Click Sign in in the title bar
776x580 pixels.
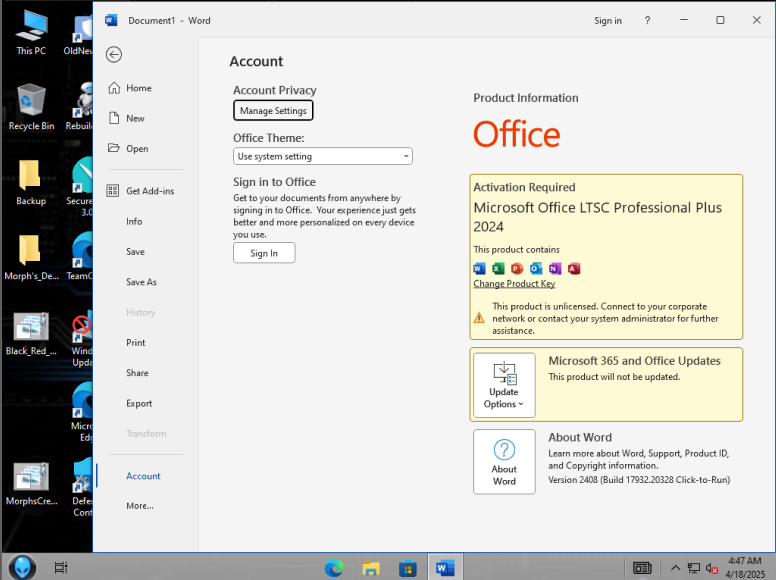[607, 21]
